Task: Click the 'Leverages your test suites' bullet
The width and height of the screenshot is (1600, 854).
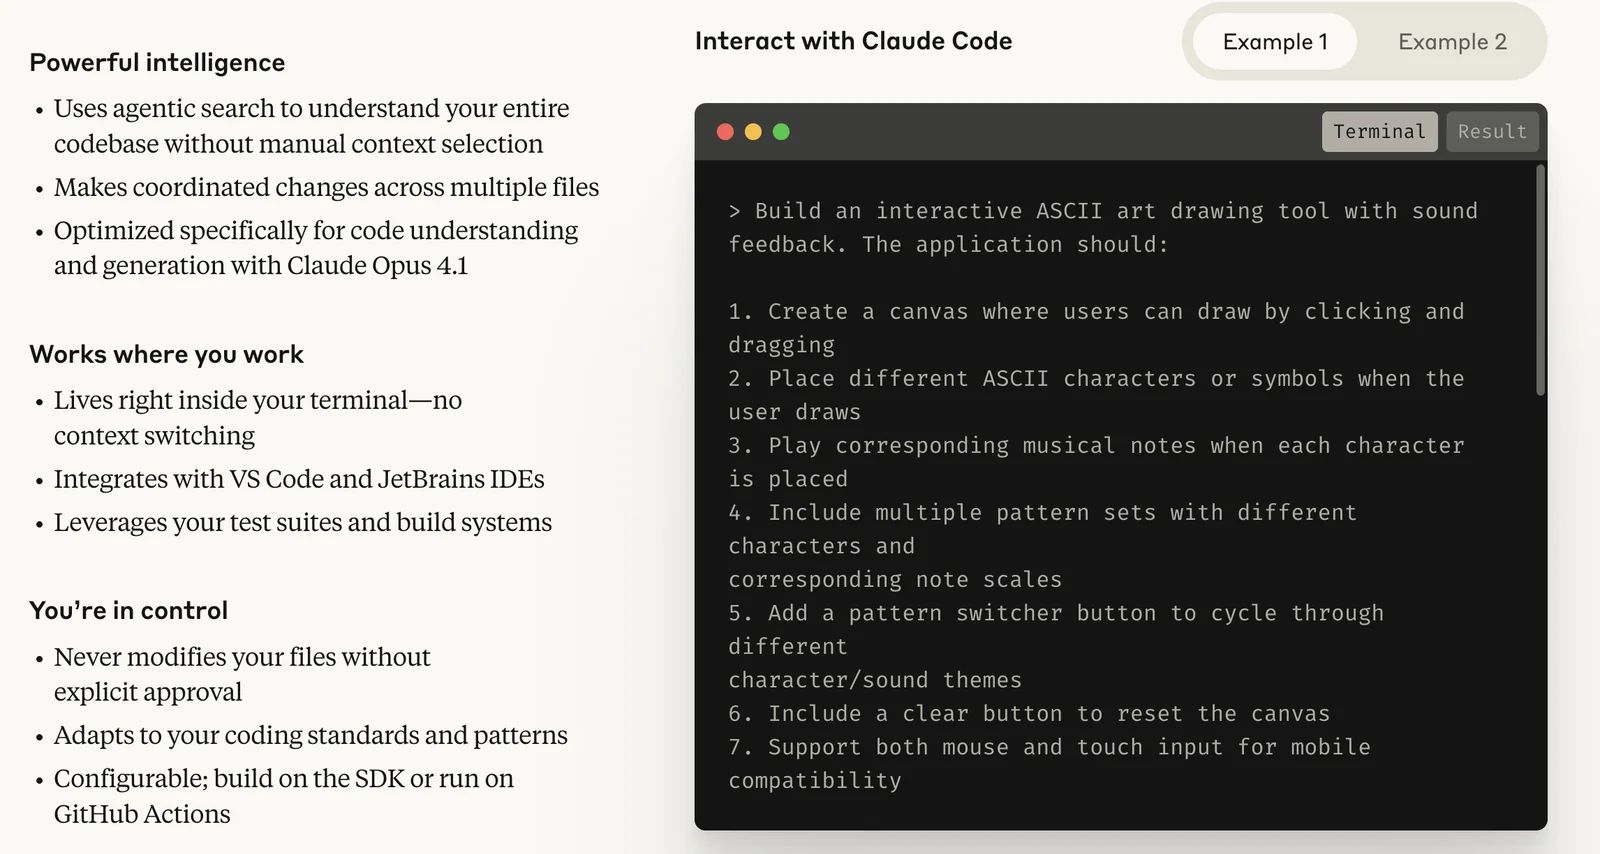Action: tap(302, 523)
